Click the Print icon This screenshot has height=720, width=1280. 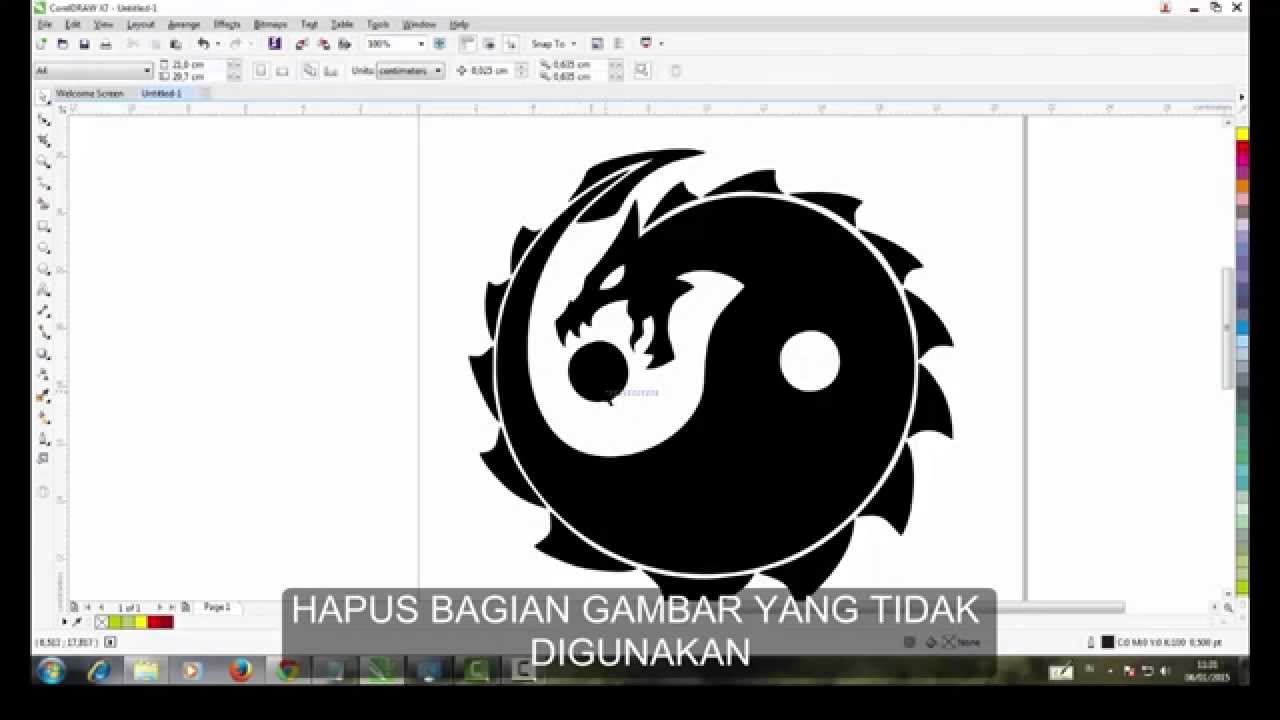coord(105,44)
